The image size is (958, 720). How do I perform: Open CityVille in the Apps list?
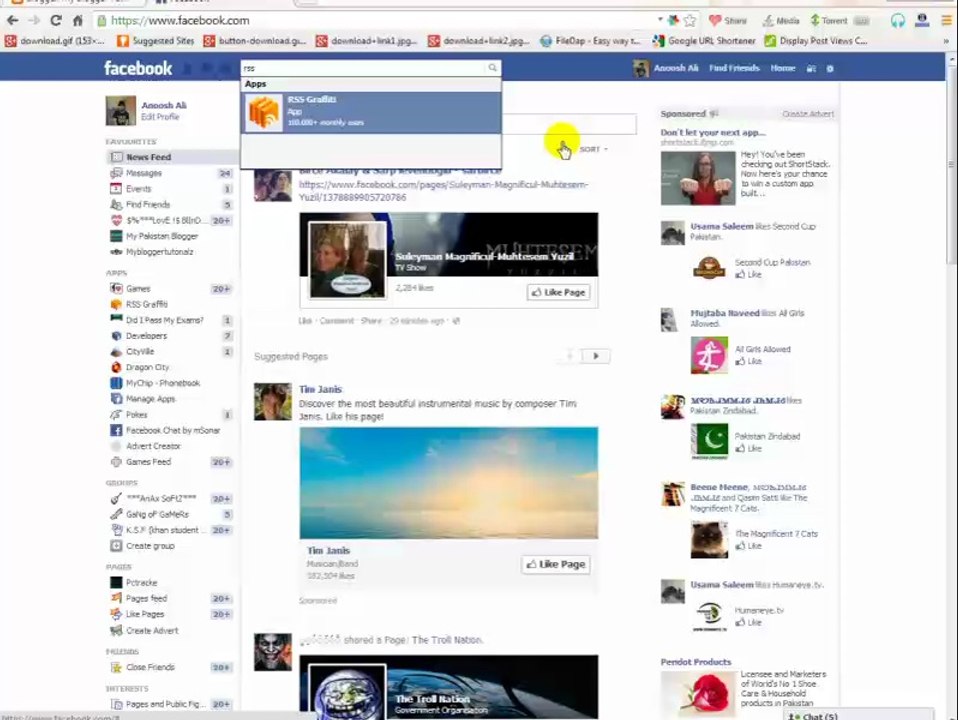[140, 351]
